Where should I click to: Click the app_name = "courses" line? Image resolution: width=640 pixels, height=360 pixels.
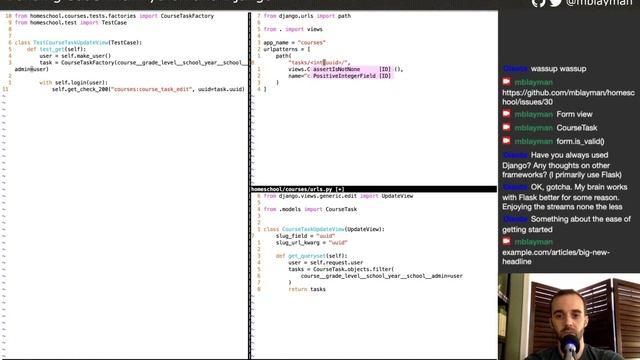(x=294, y=42)
